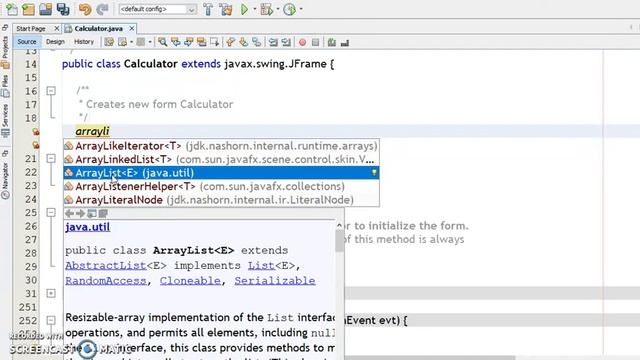Find previous occurrence in editor toolbar
This screenshot has height=360, width=640.
[x=176, y=42]
